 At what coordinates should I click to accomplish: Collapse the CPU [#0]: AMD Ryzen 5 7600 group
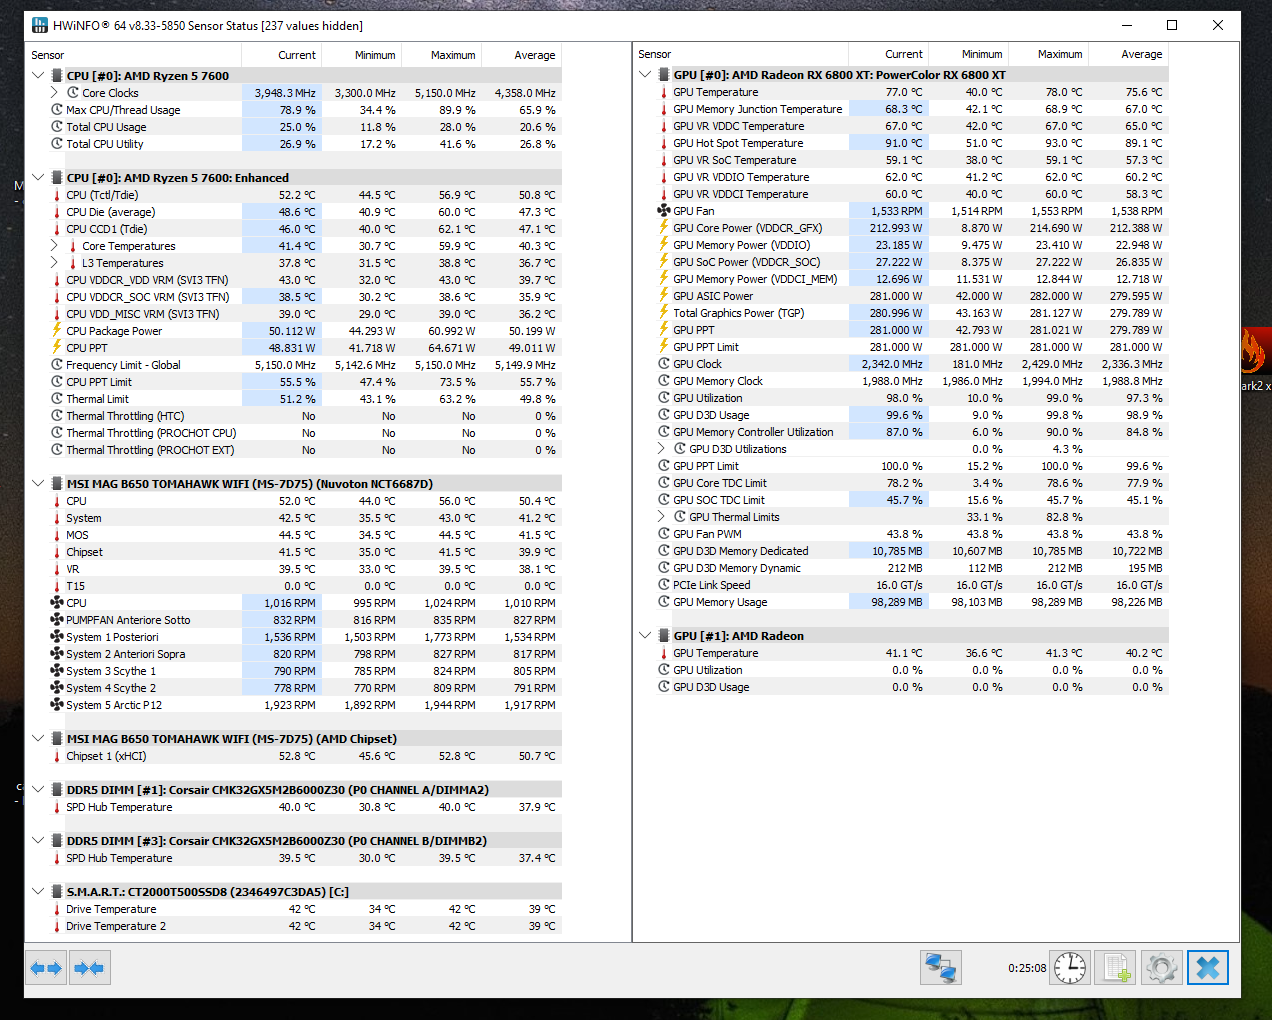pos(38,75)
